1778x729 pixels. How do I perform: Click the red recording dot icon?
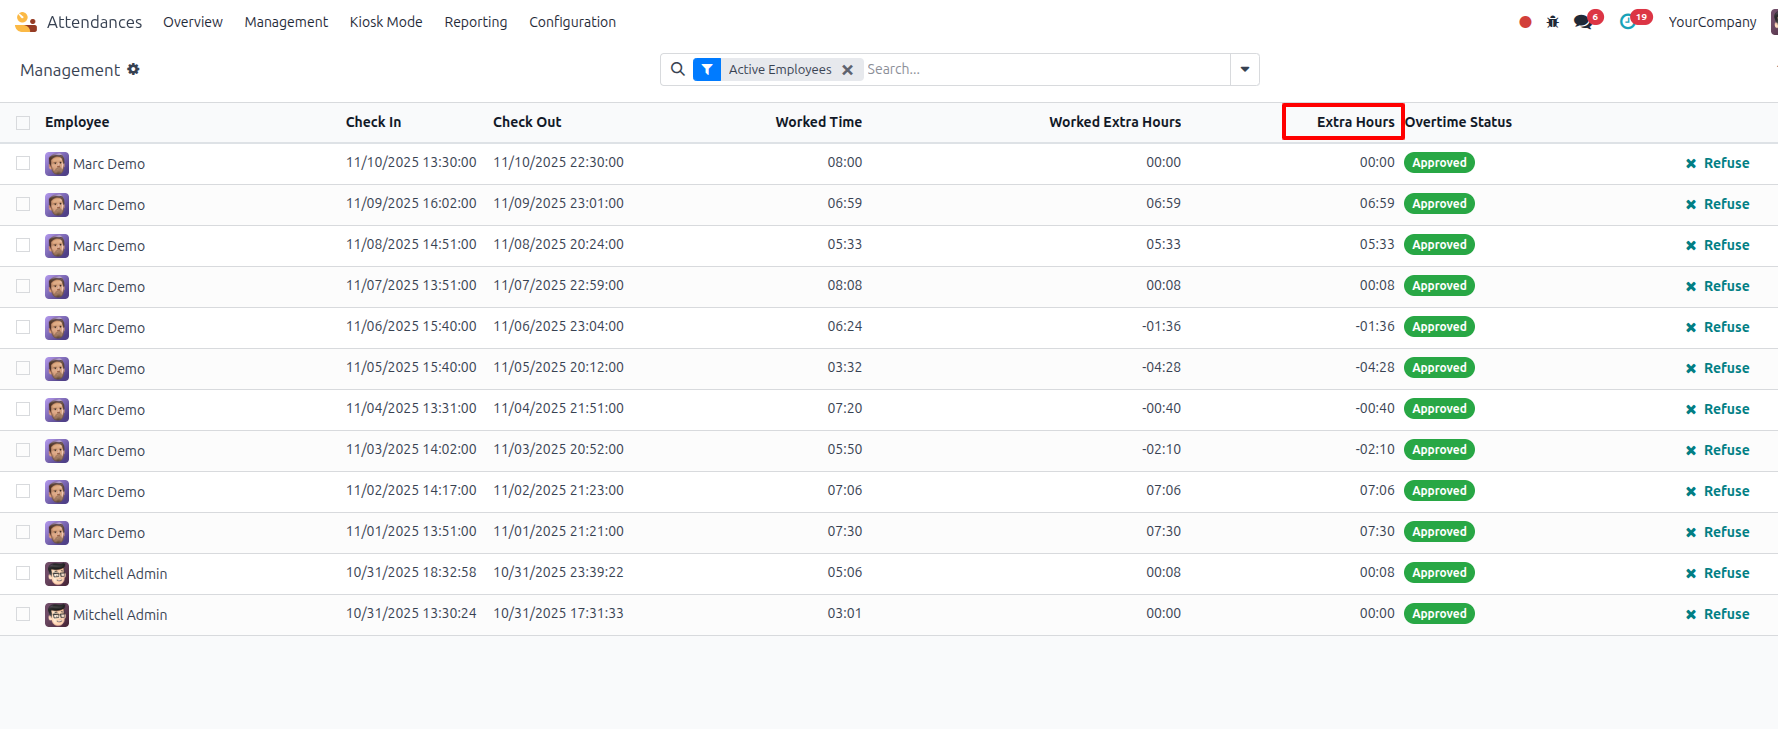(1525, 22)
